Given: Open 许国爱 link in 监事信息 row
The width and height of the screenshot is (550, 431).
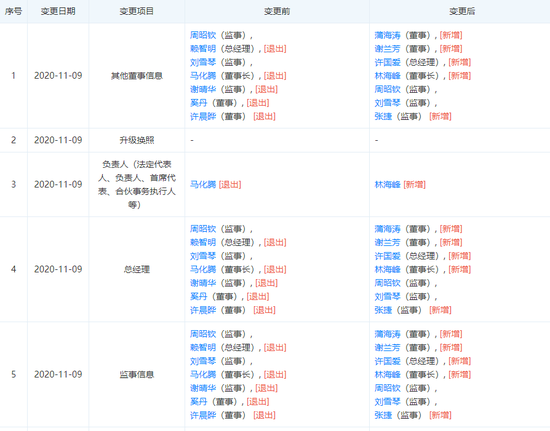Looking at the screenshot, I should tap(387, 361).
